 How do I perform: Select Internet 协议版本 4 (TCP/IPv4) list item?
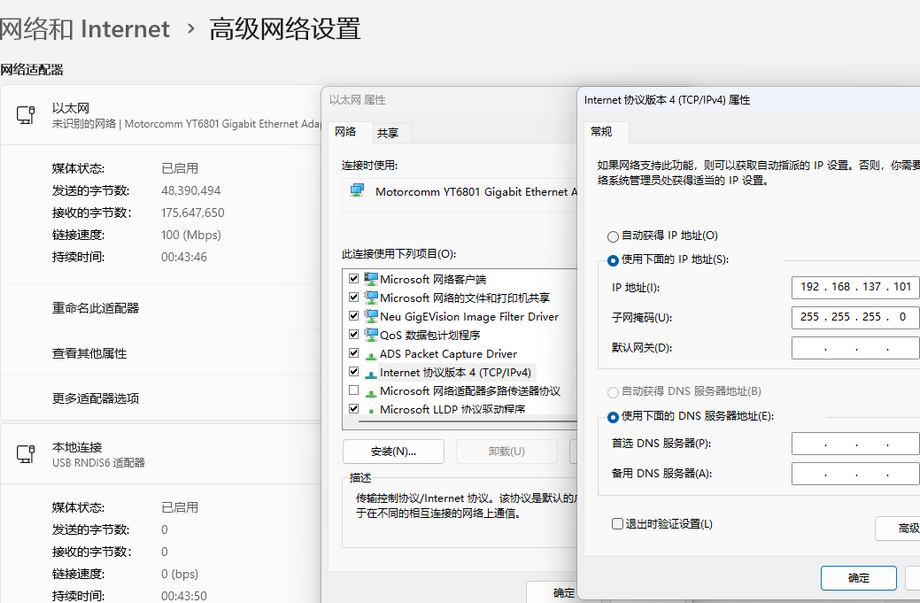coord(455,372)
